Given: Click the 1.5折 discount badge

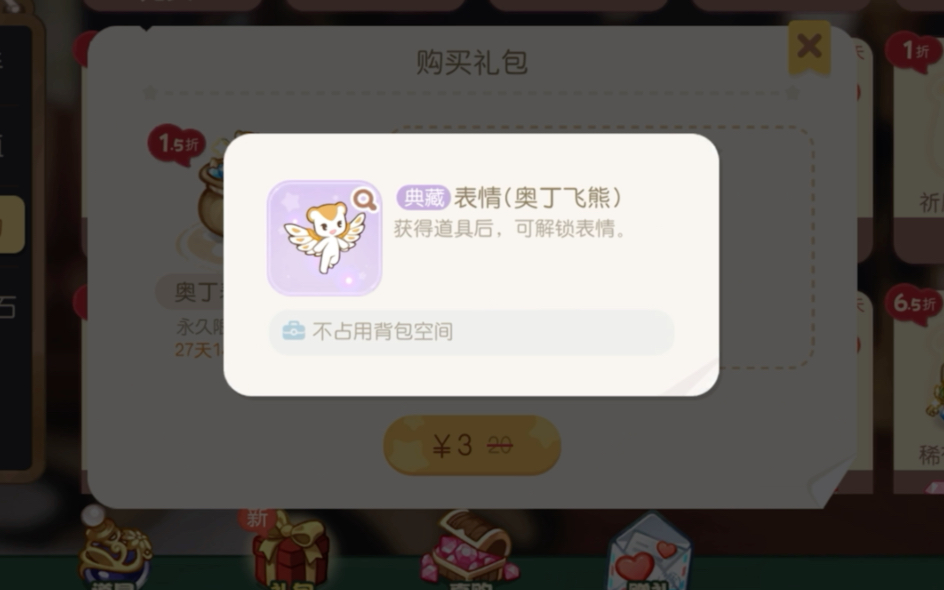Looking at the screenshot, I should 176,144.
